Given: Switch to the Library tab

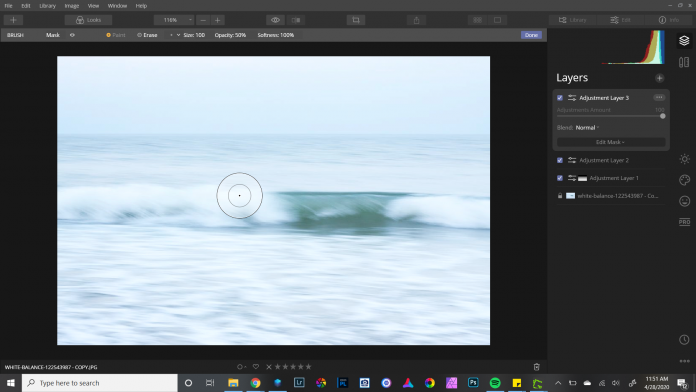Looking at the screenshot, I should [573, 20].
